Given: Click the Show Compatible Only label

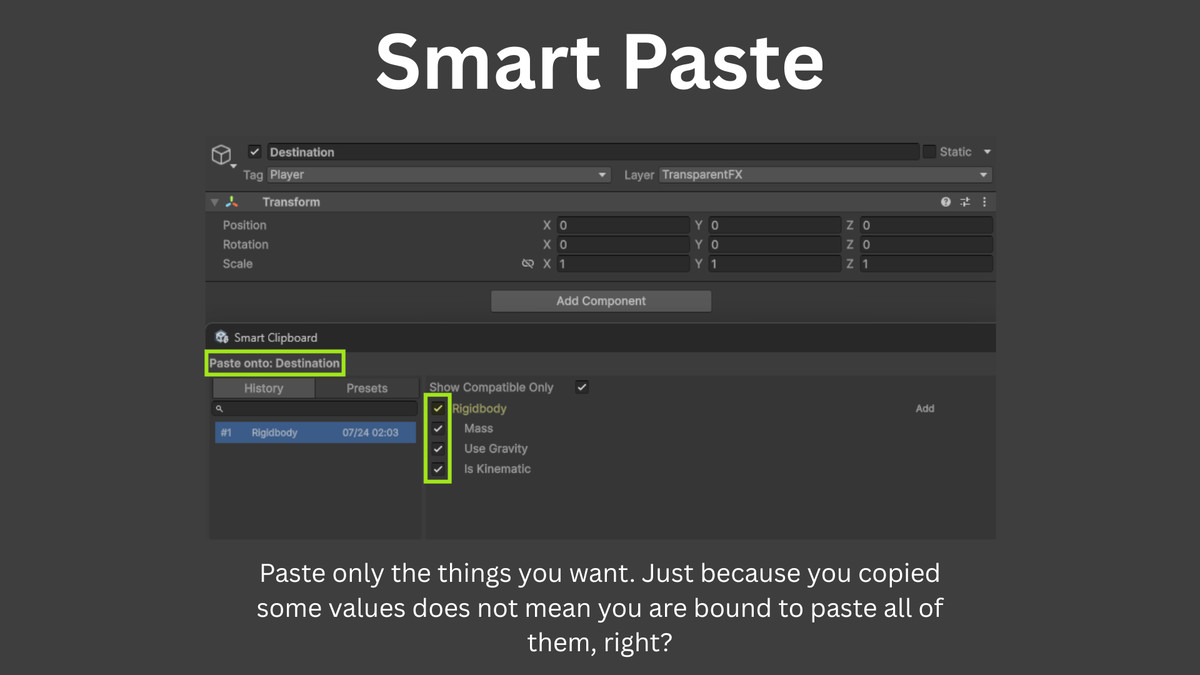Looking at the screenshot, I should 491,387.
